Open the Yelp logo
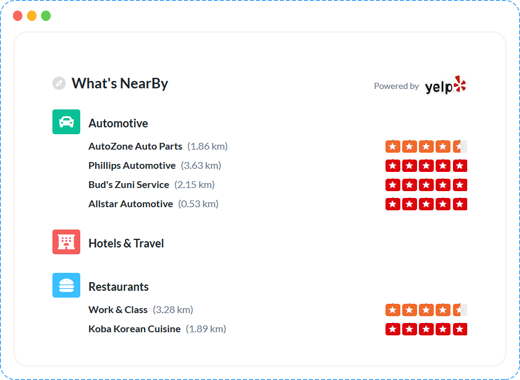This screenshot has width=520, height=380. click(x=446, y=85)
